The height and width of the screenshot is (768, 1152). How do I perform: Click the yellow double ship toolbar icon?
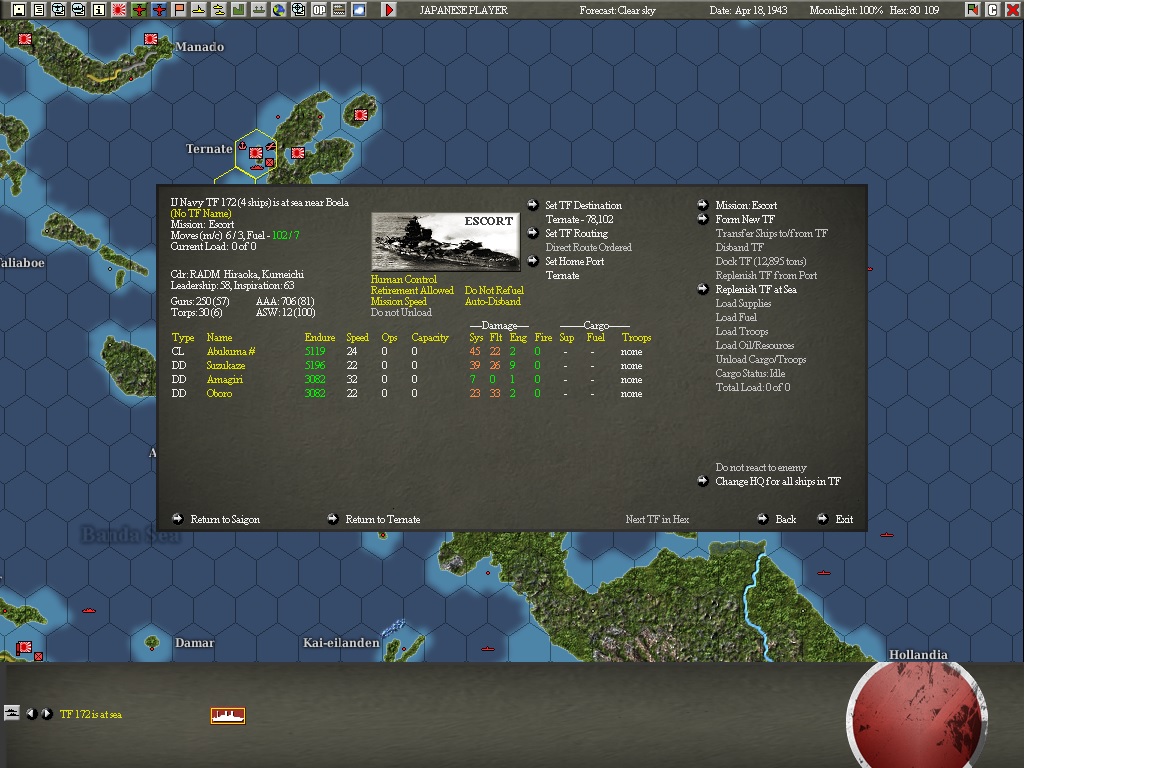218,10
